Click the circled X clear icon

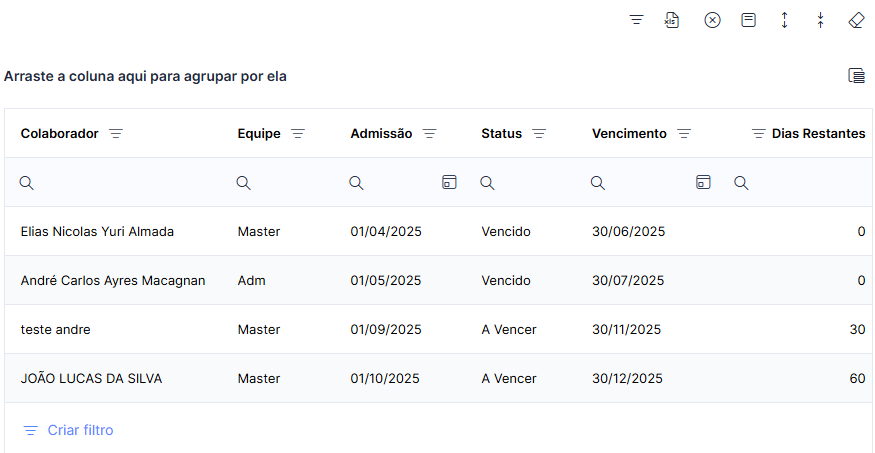pyautogui.click(x=713, y=21)
